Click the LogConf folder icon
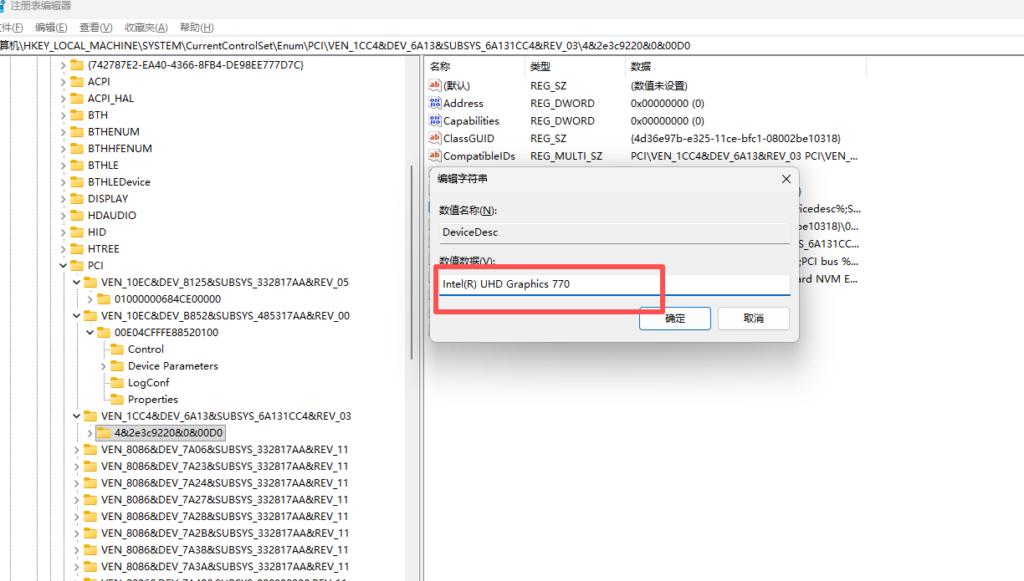Viewport: 1024px width, 581px height. point(117,383)
